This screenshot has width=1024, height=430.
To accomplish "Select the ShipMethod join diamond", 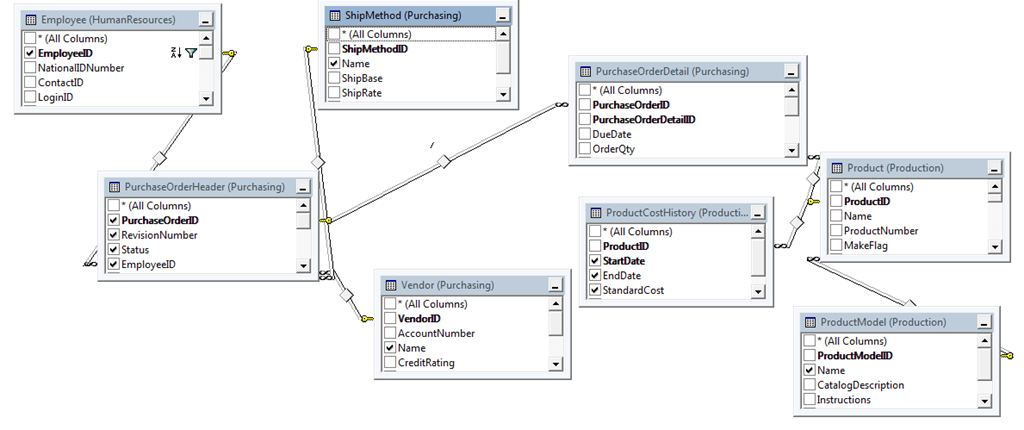I will click(x=318, y=161).
